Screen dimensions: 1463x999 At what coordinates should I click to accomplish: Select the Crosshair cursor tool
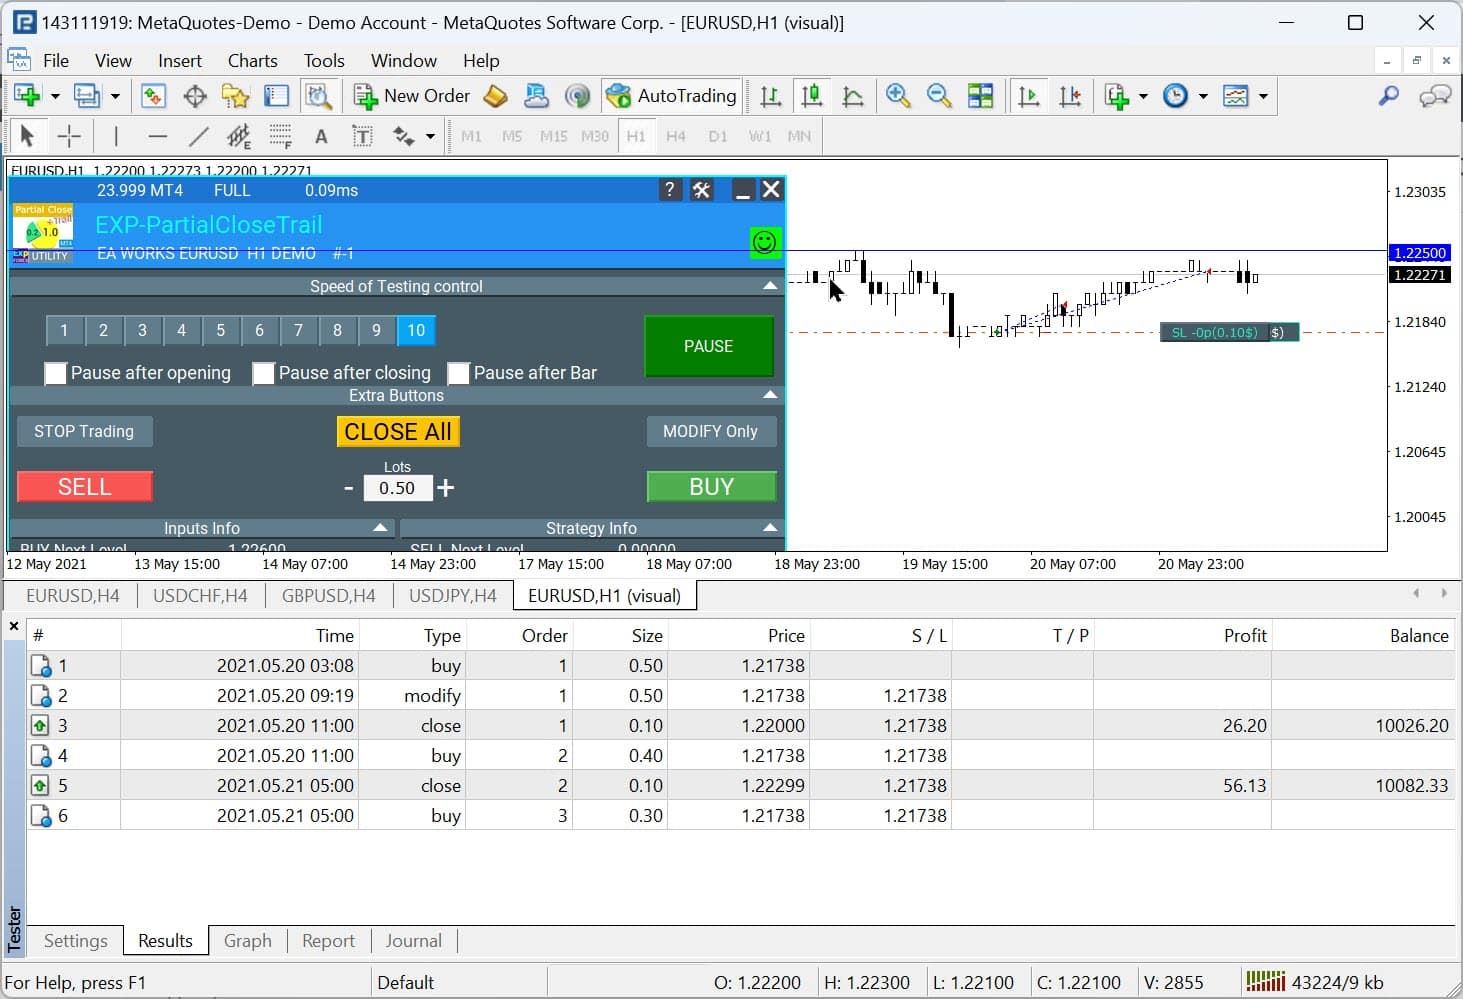click(69, 136)
